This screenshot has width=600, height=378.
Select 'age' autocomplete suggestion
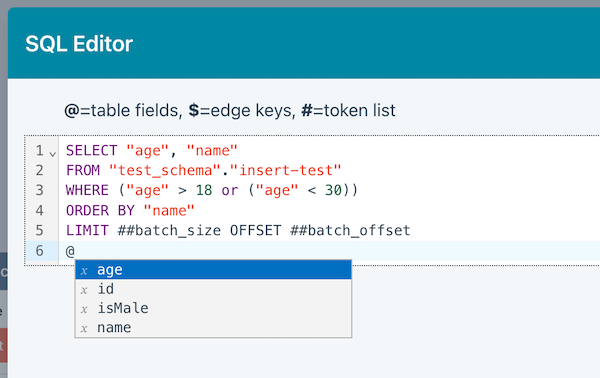pos(213,270)
